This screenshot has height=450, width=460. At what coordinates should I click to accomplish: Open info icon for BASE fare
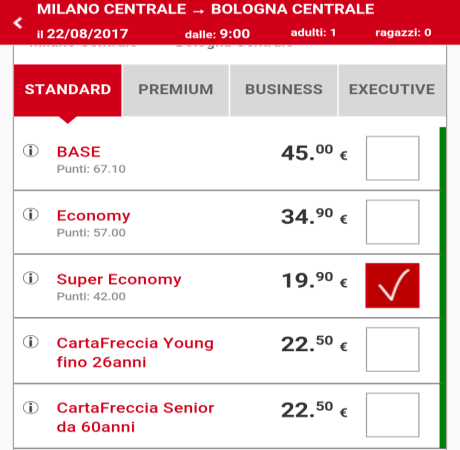(x=31, y=151)
